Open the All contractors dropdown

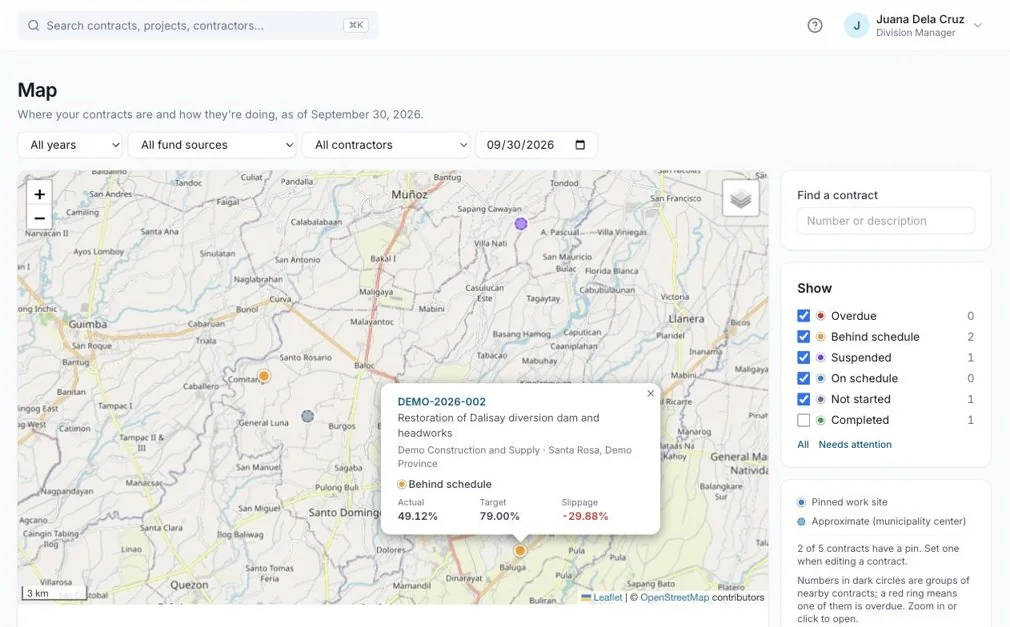[x=386, y=145]
